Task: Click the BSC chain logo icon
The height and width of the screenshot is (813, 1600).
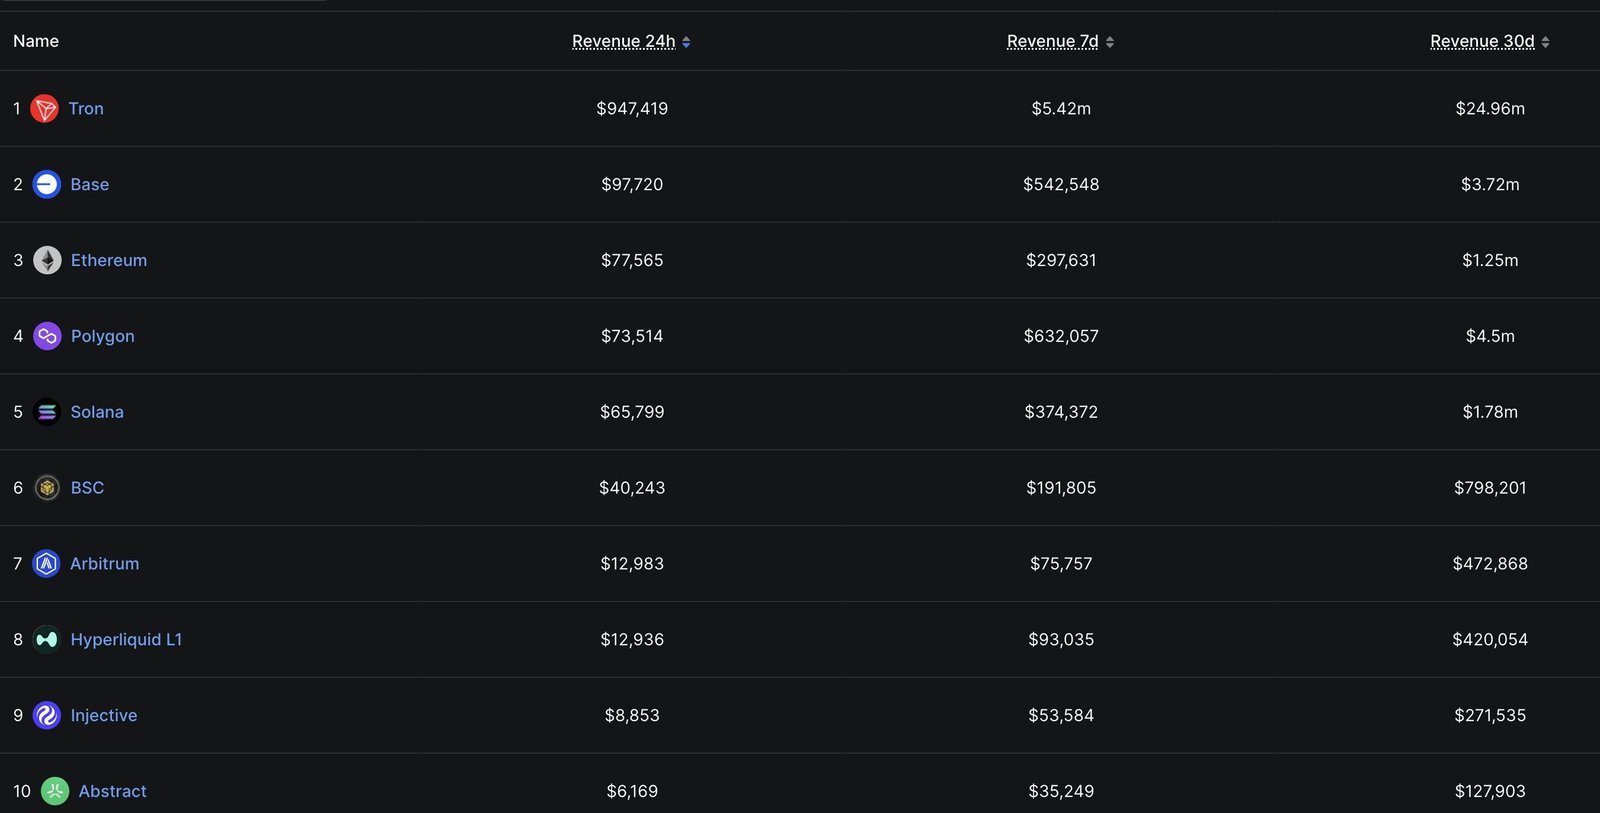Action: 47,488
